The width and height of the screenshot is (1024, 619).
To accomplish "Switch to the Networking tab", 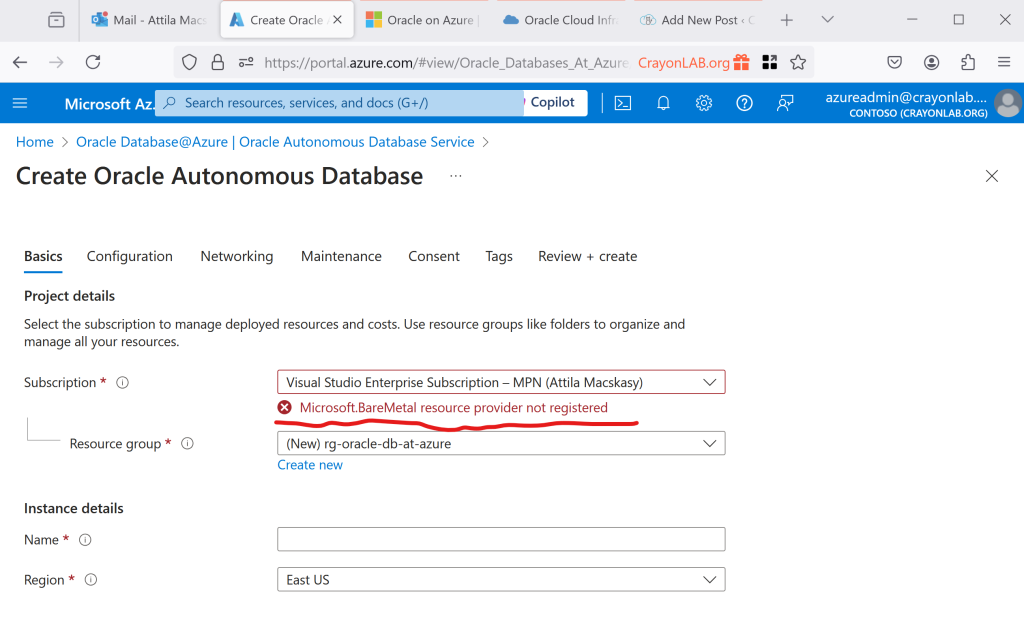I will (x=236, y=257).
